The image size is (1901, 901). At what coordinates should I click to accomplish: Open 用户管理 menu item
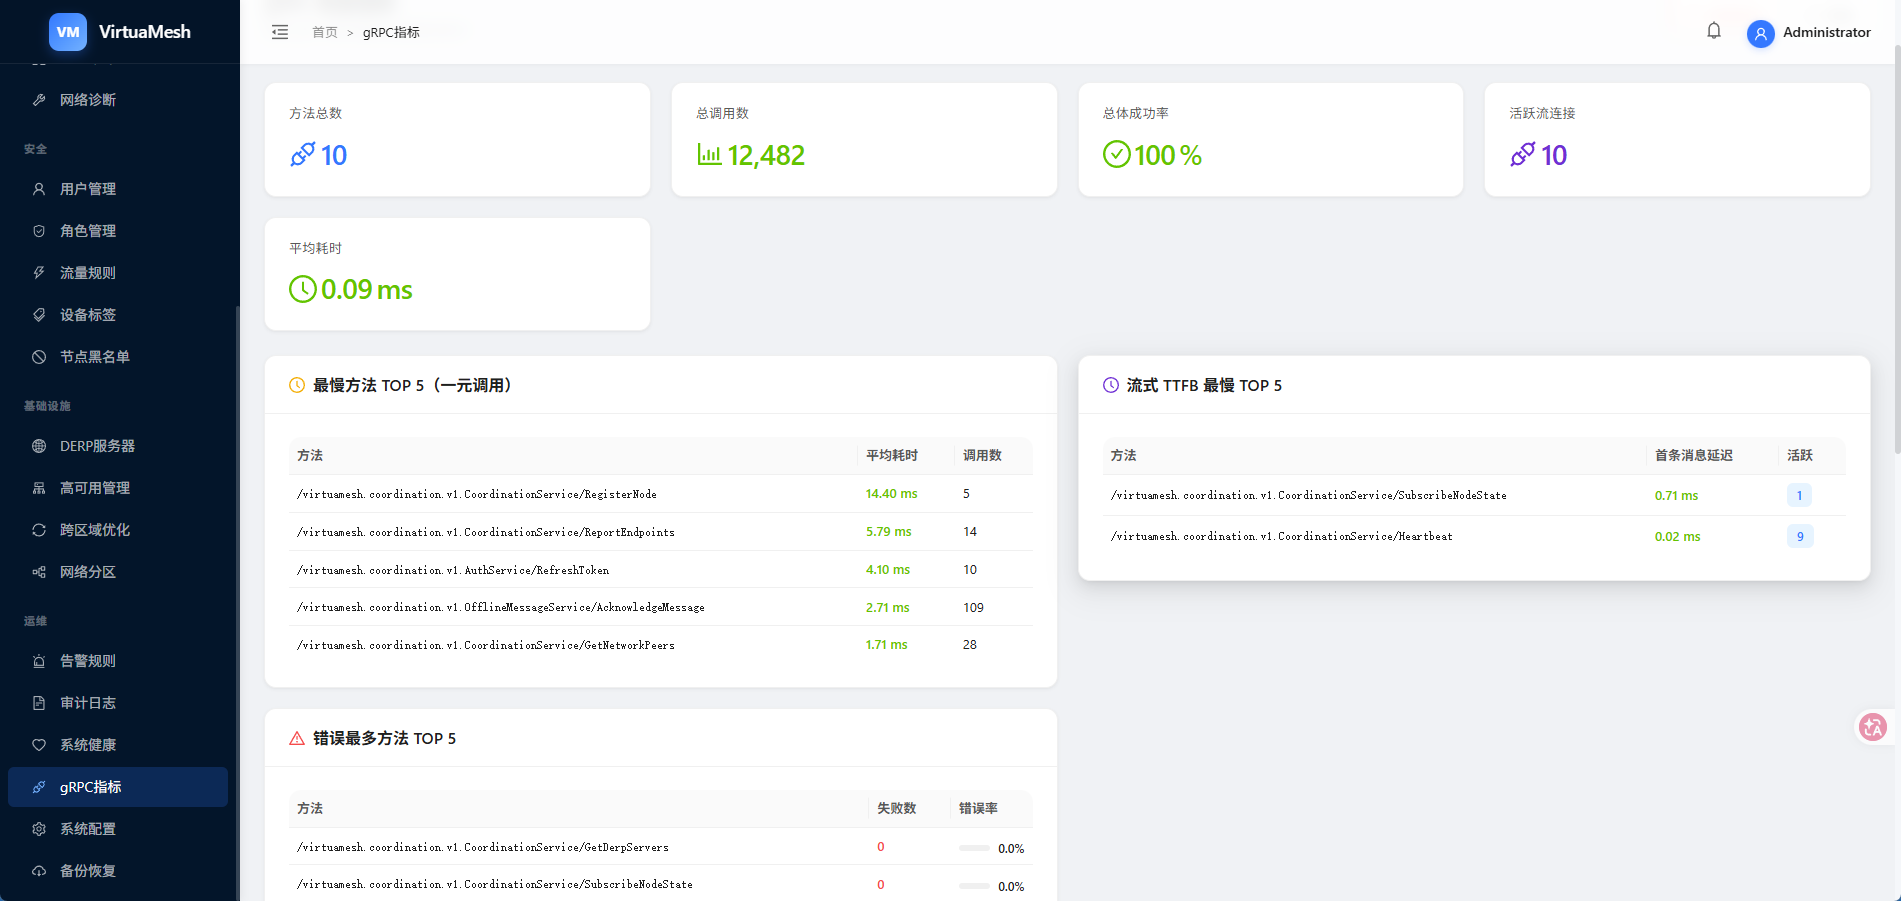click(x=118, y=189)
